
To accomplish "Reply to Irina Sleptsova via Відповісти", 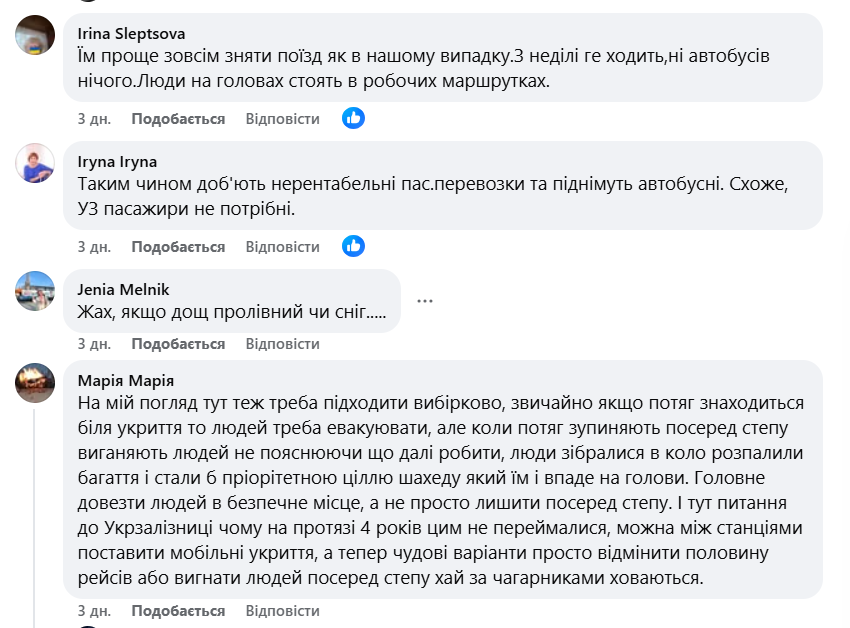I will (283, 119).
